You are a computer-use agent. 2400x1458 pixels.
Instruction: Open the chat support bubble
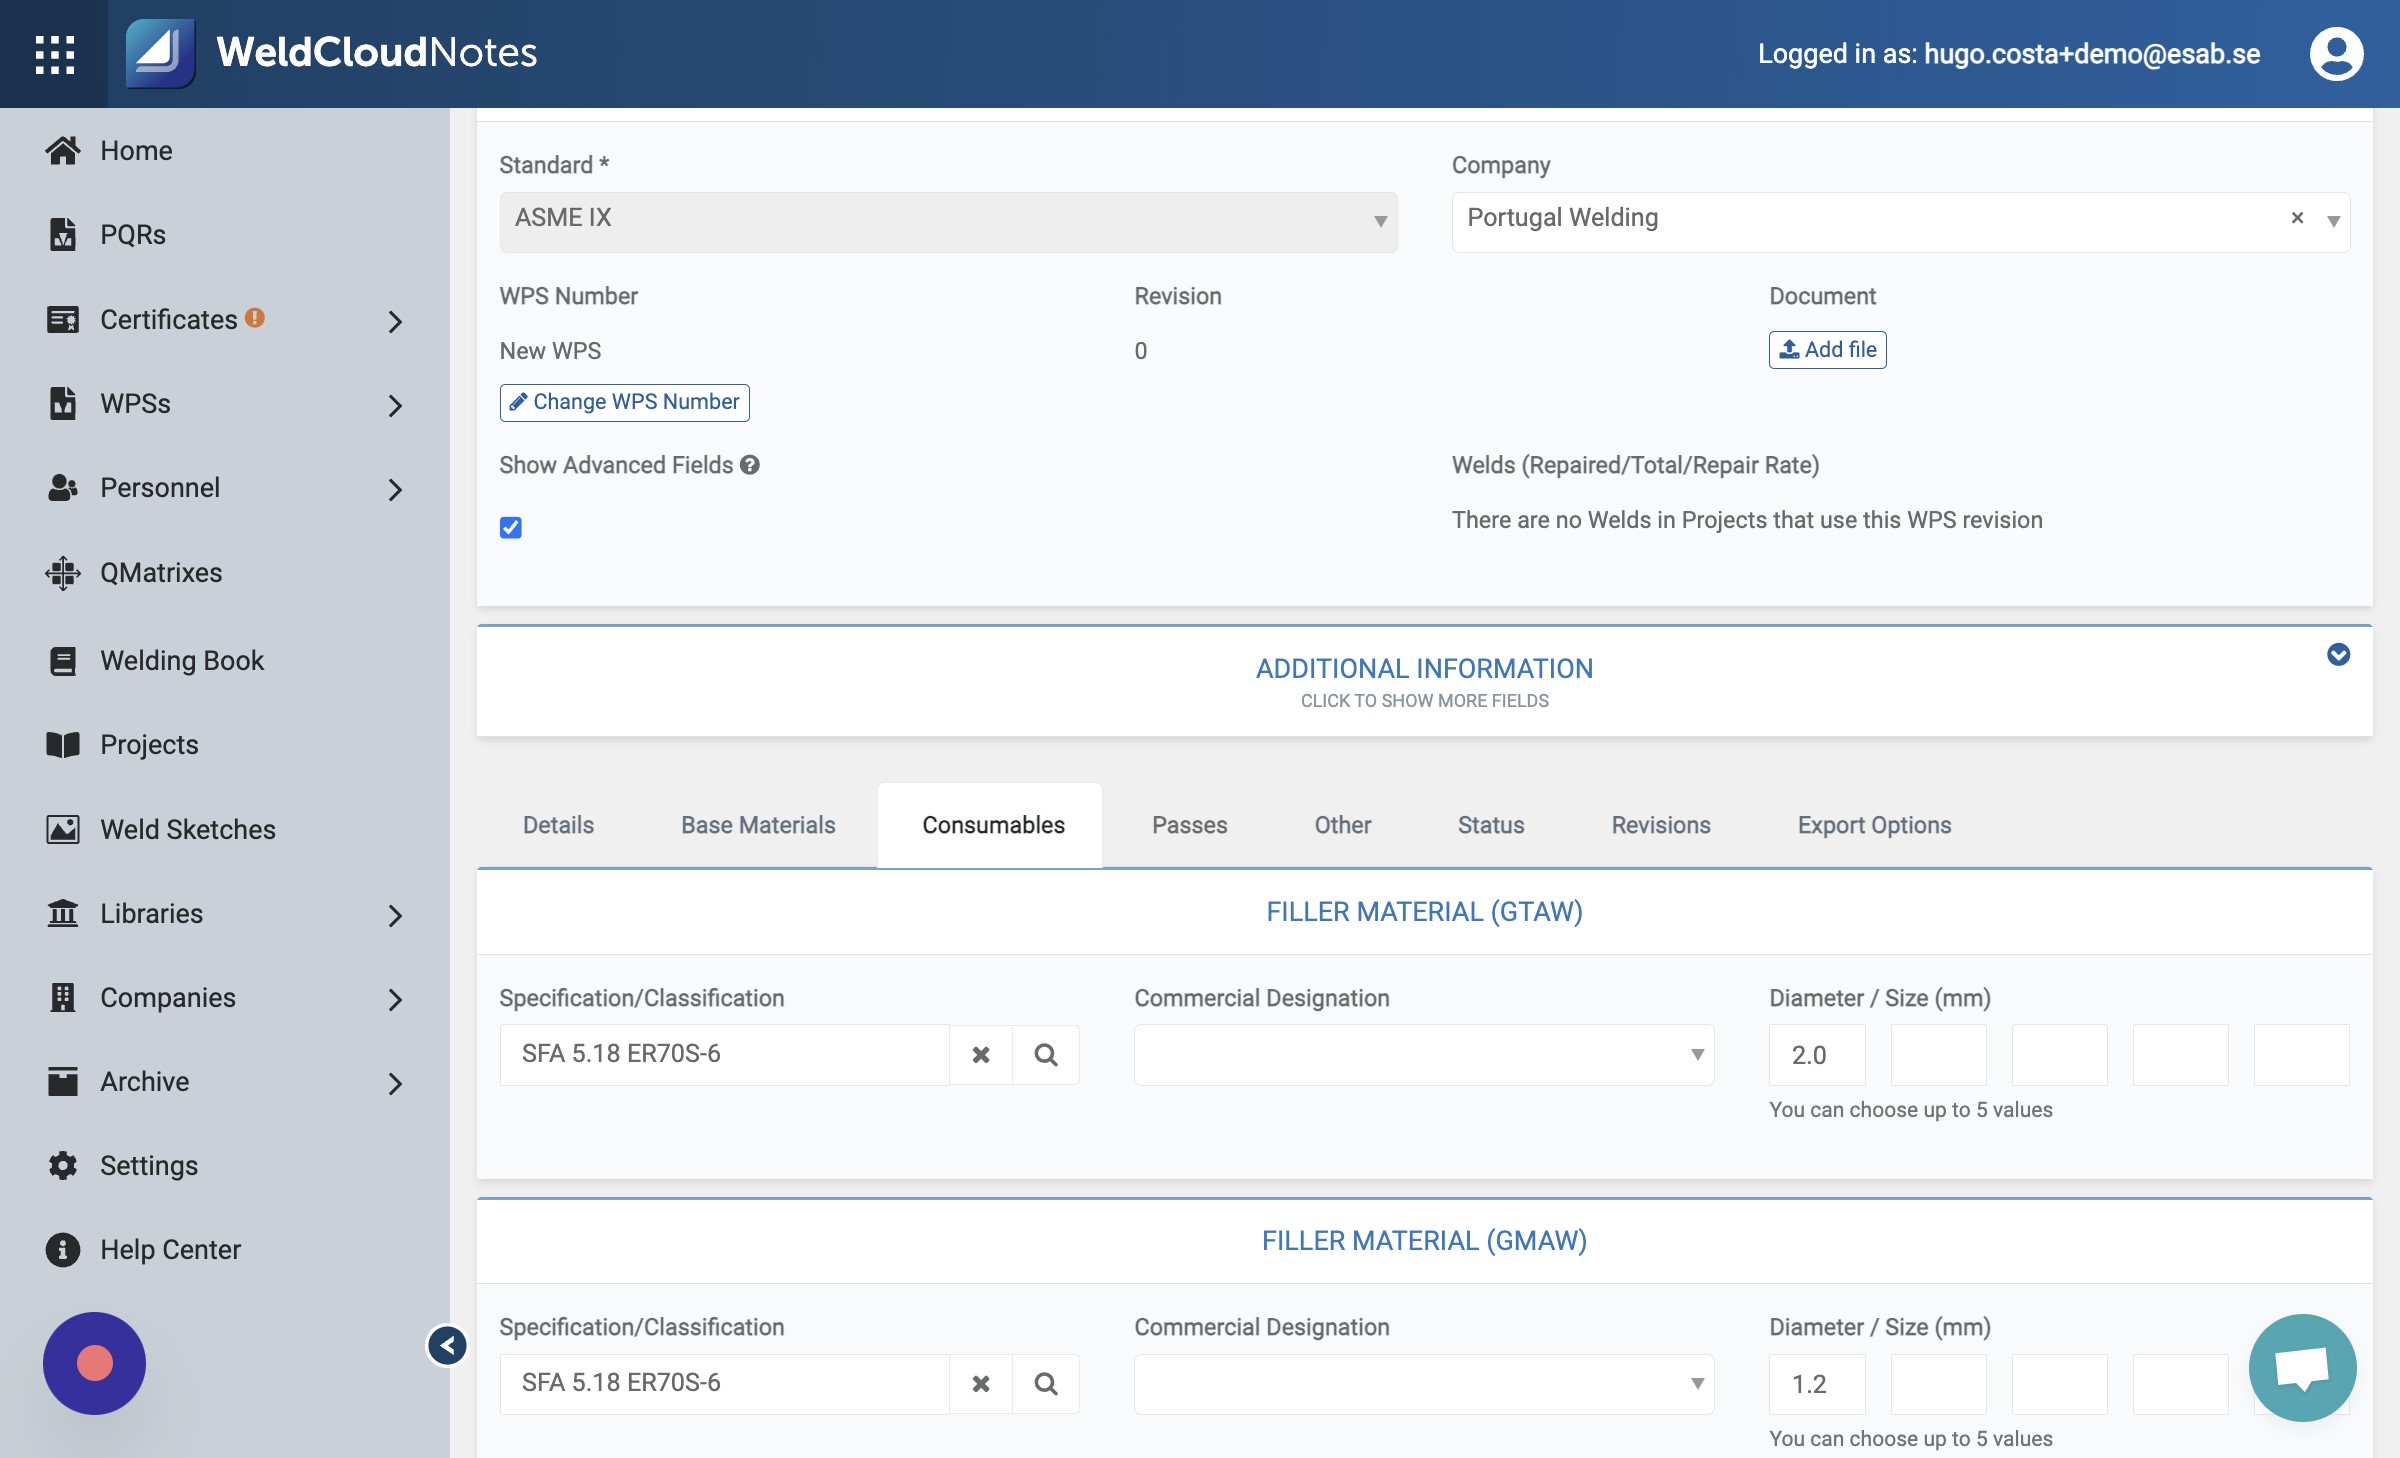pos(2302,1367)
